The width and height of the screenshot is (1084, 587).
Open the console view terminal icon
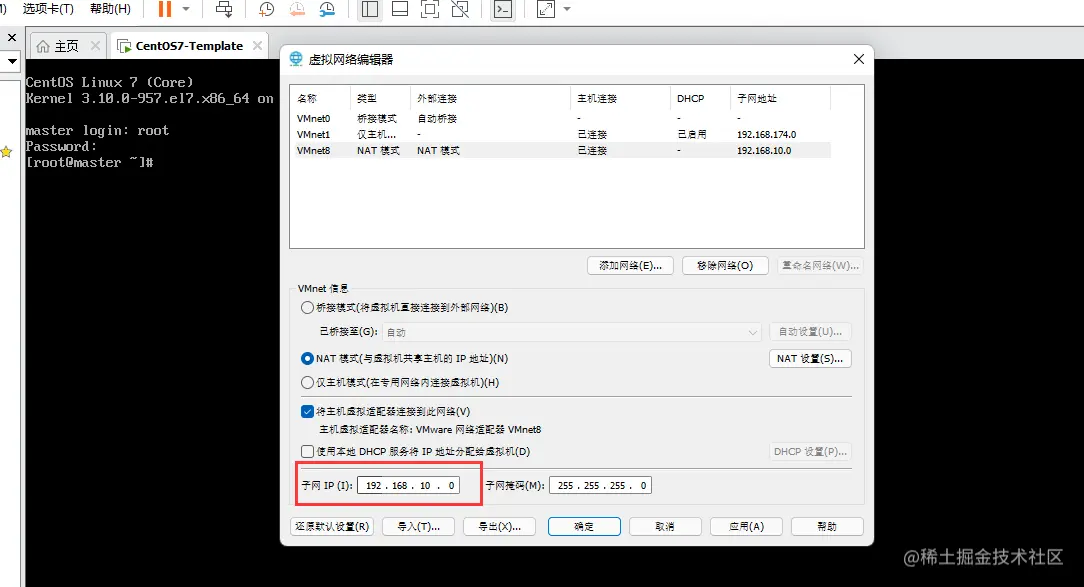(503, 9)
